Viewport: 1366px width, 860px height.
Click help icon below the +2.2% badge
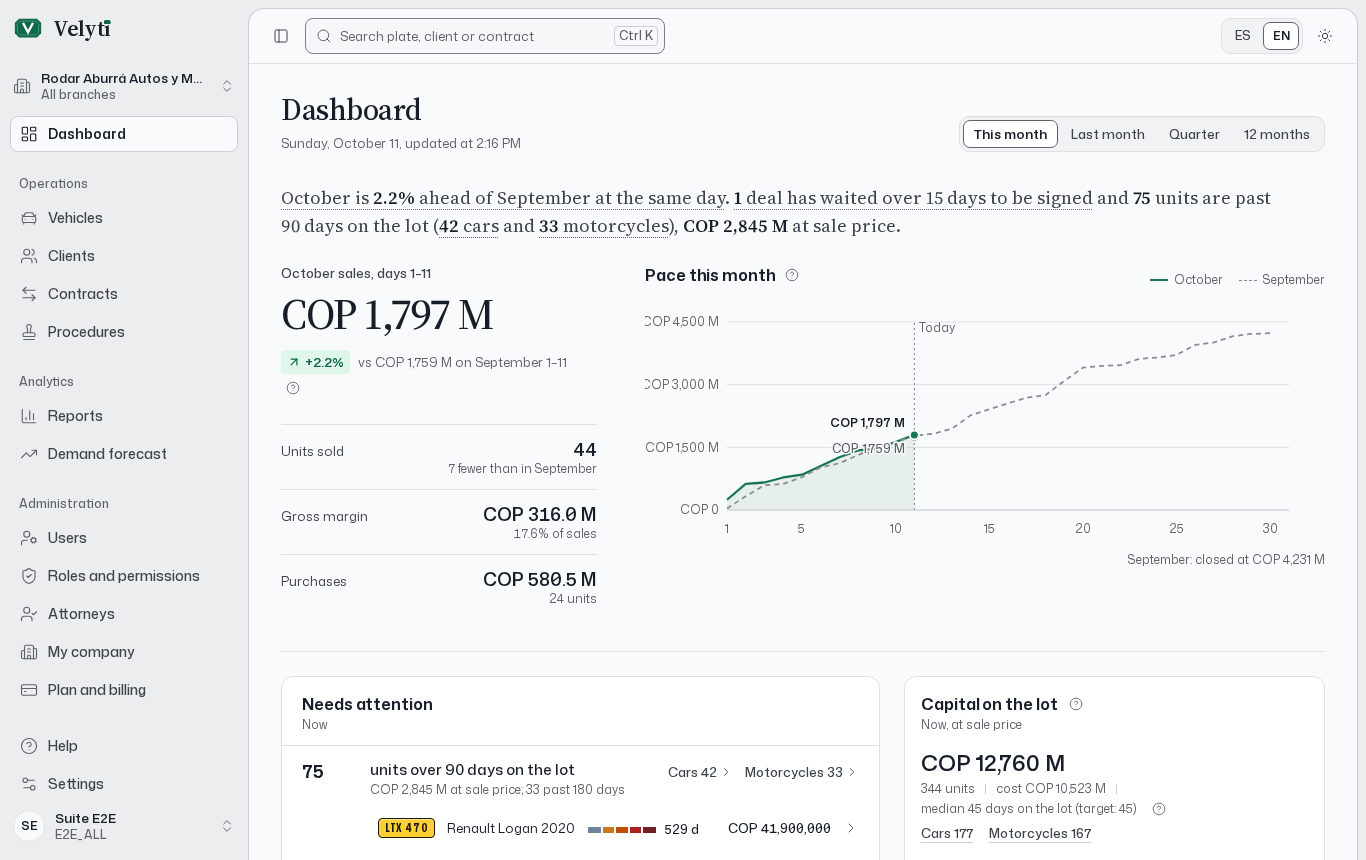tap(293, 388)
